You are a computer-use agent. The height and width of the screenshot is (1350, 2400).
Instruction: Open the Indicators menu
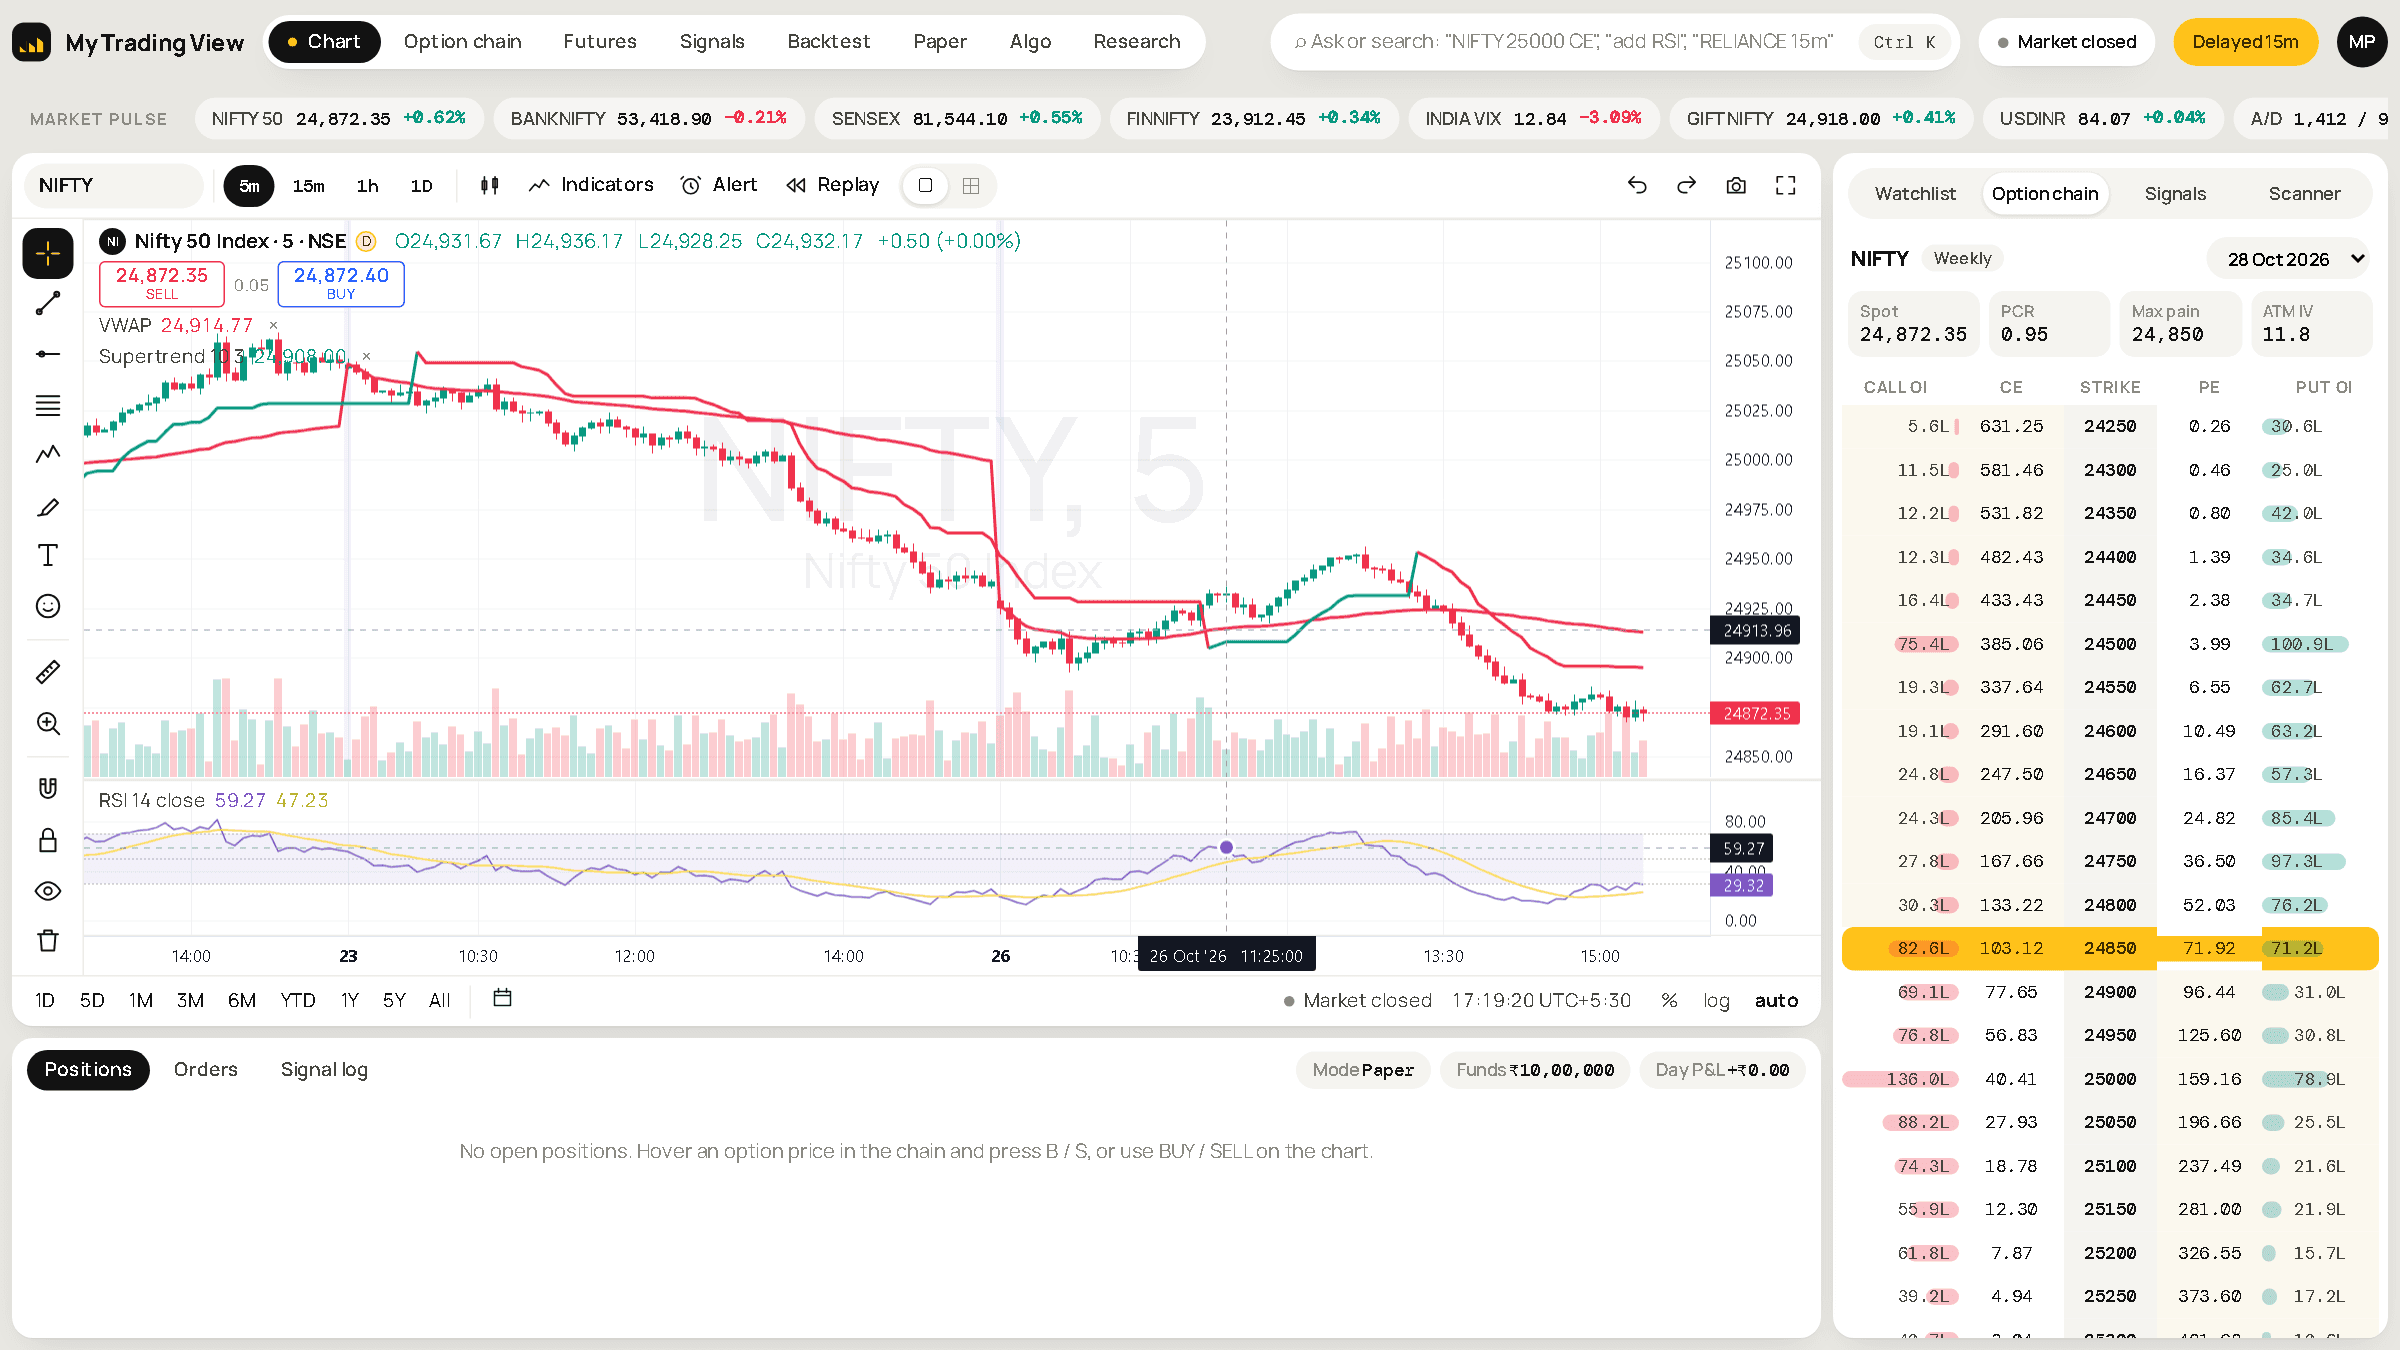tap(591, 185)
